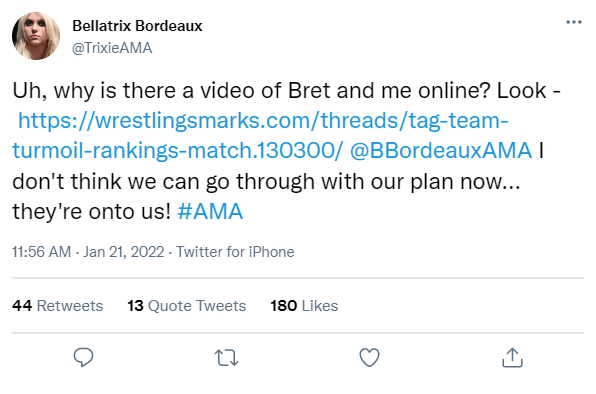The height and width of the screenshot is (394, 596).
Task: Share the tweet via the share icon
Action: point(512,358)
